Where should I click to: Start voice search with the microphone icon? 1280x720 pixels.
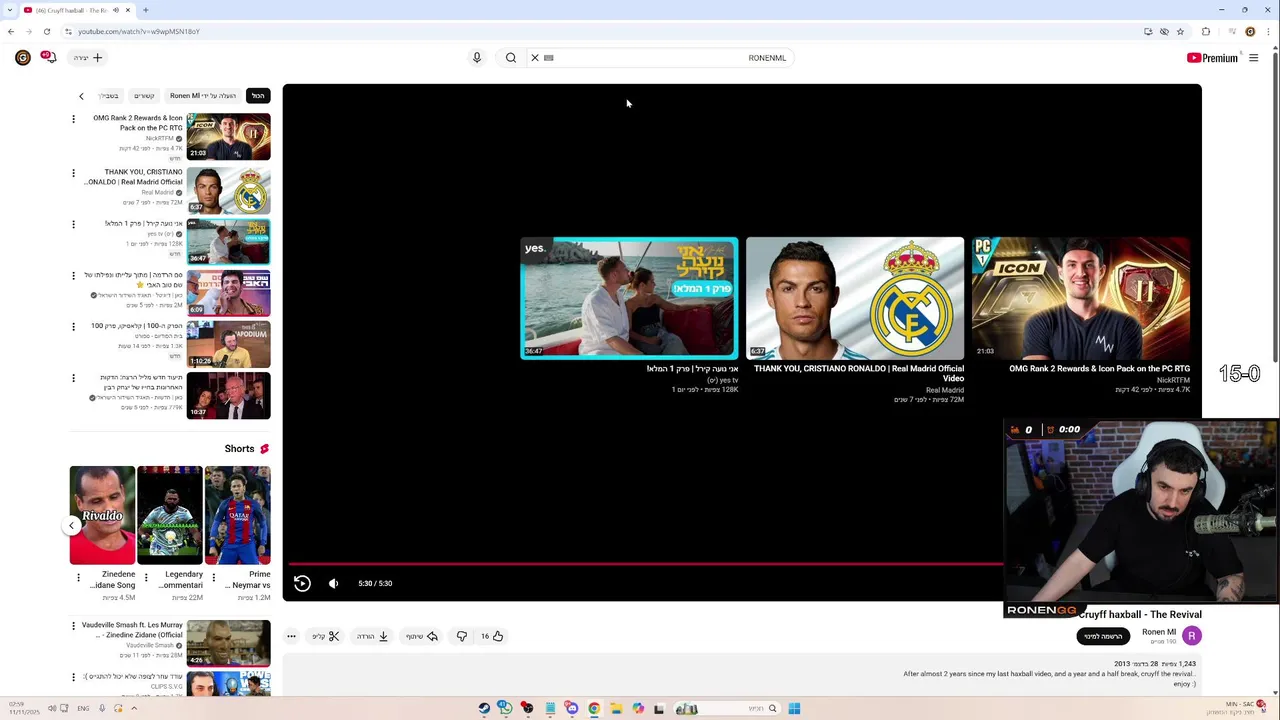477,58
